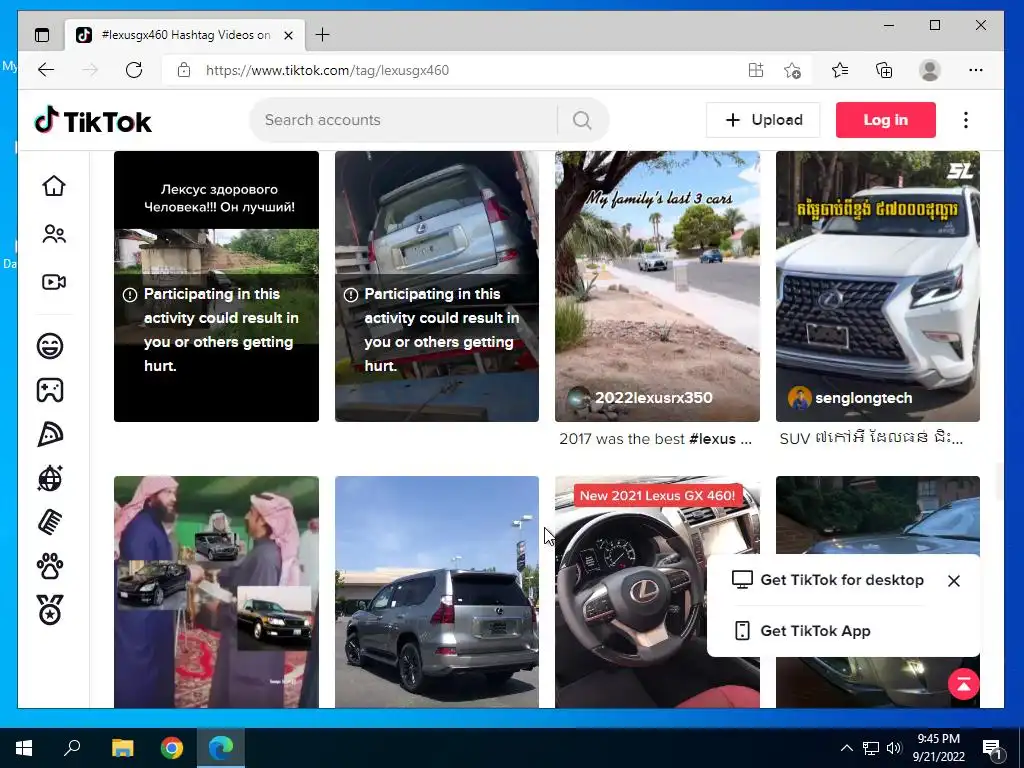Screen dimensions: 1024x768
Task: Add this page to favorites star icon
Action: coord(792,70)
